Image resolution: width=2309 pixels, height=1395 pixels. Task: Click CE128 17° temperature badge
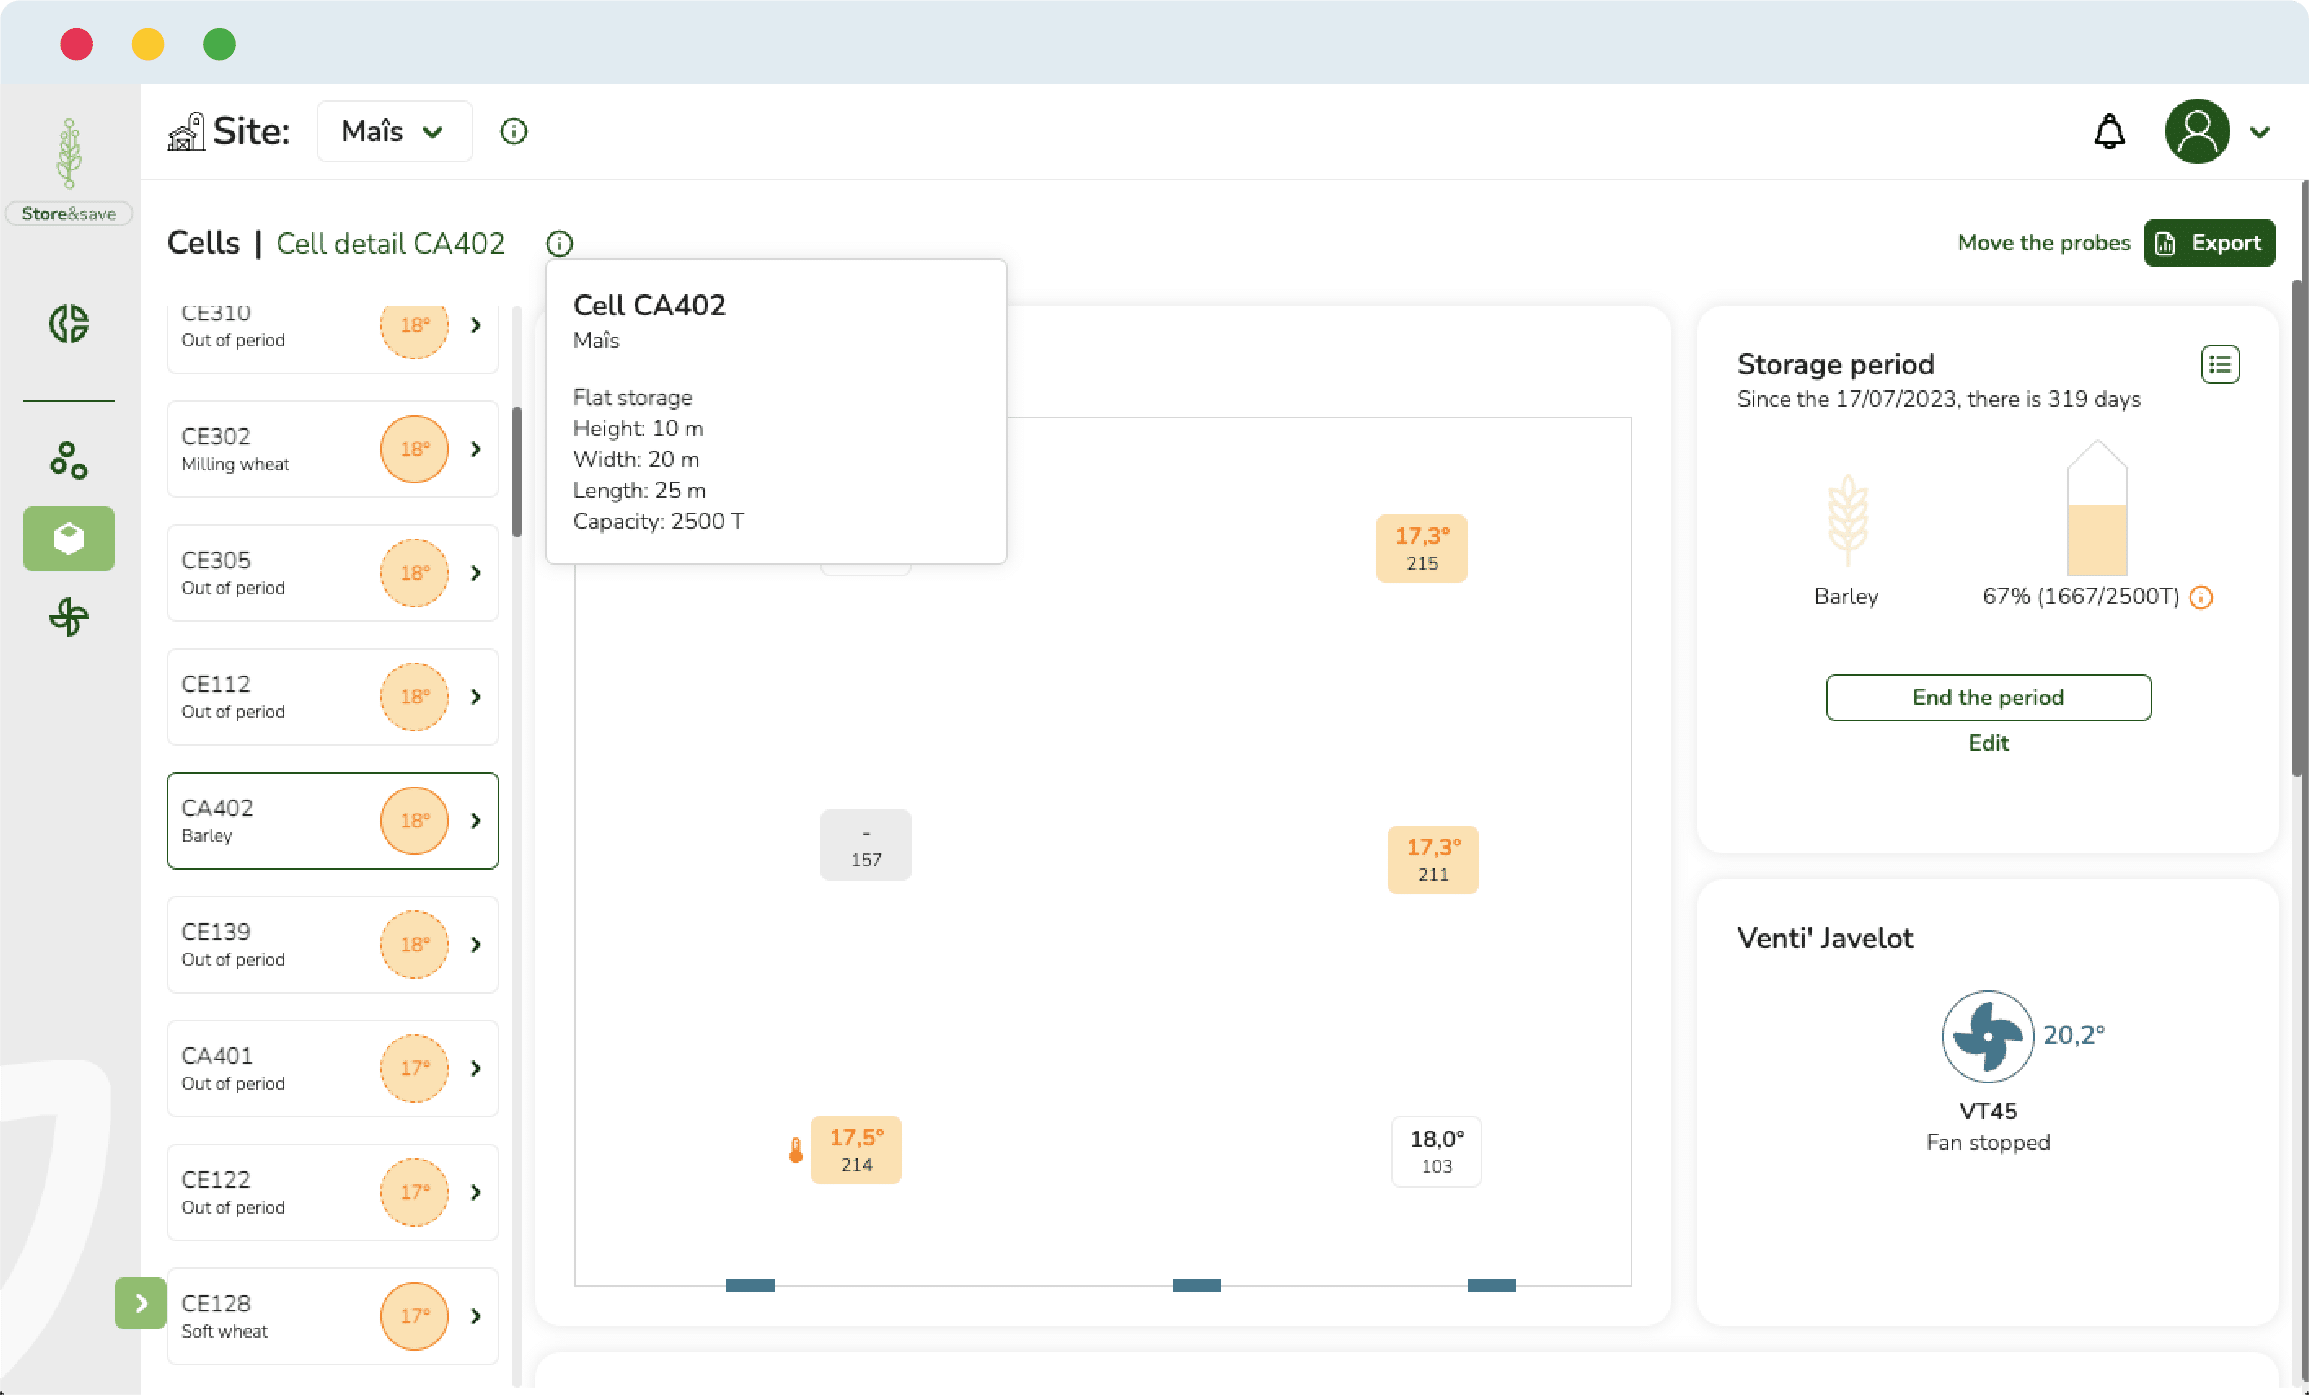click(x=414, y=1316)
